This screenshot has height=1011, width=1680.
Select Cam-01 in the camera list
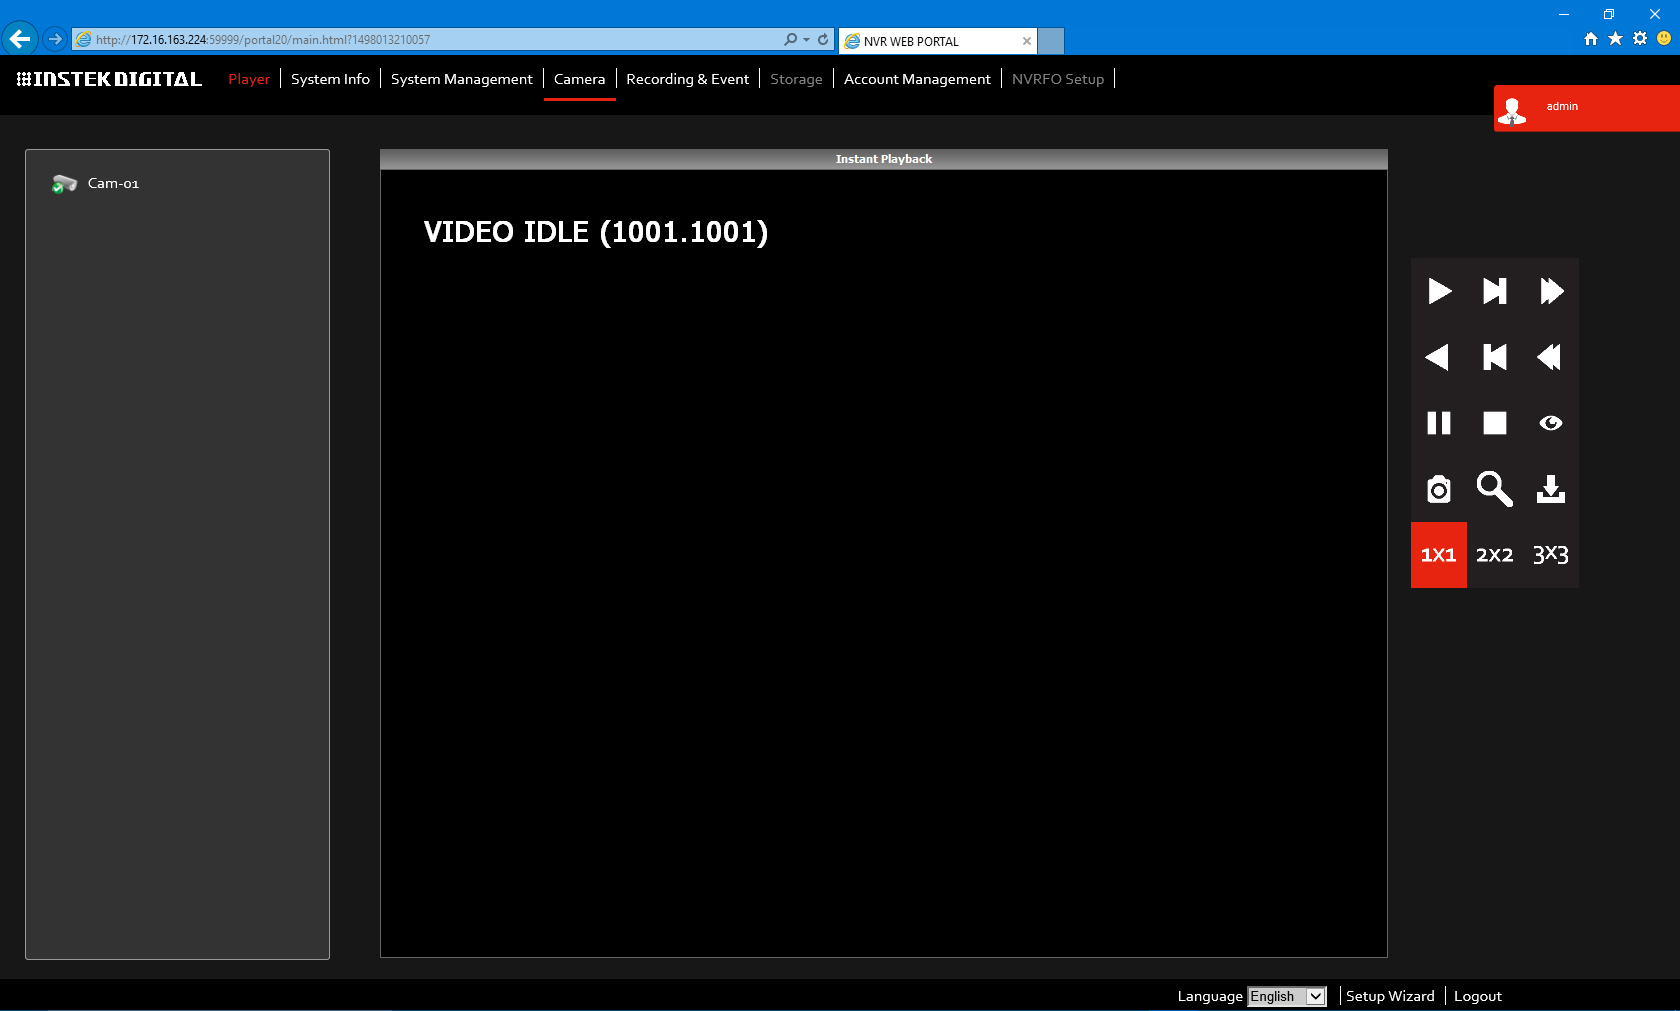(x=113, y=183)
